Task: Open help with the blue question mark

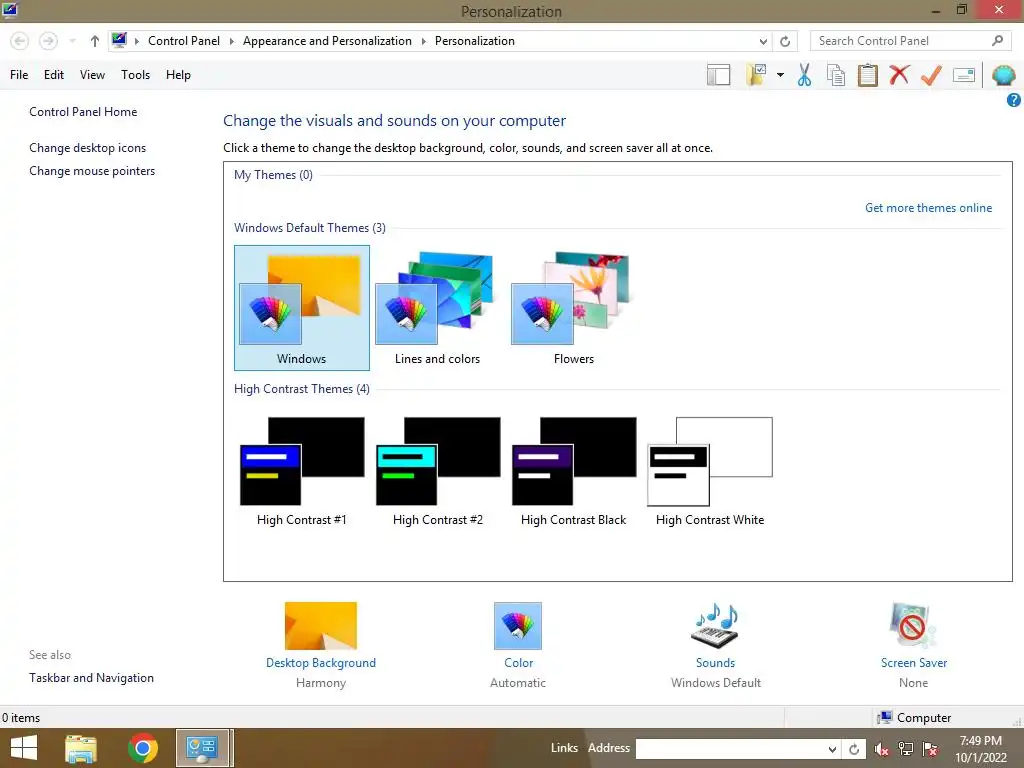Action: pyautogui.click(x=1014, y=100)
